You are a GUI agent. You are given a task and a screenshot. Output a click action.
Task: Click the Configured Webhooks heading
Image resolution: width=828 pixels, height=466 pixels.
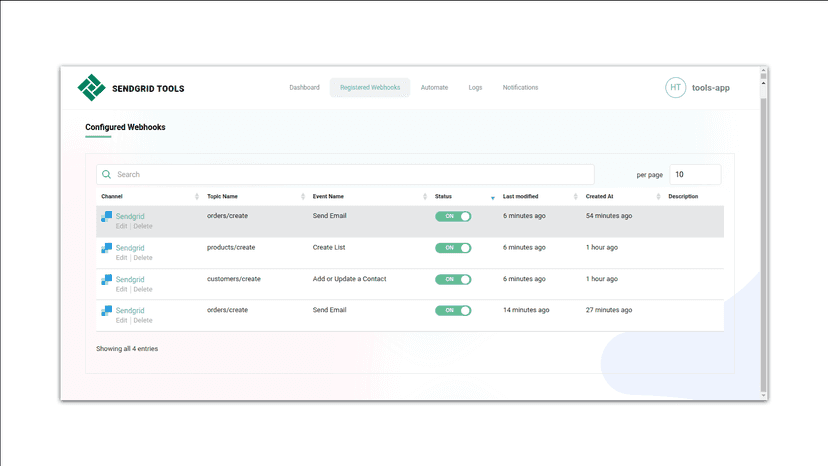(x=125, y=127)
